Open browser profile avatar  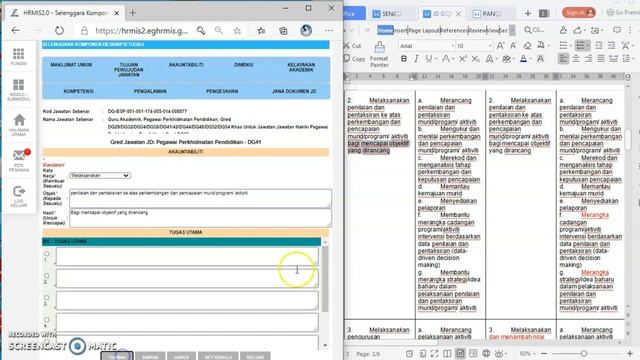[x=306, y=30]
